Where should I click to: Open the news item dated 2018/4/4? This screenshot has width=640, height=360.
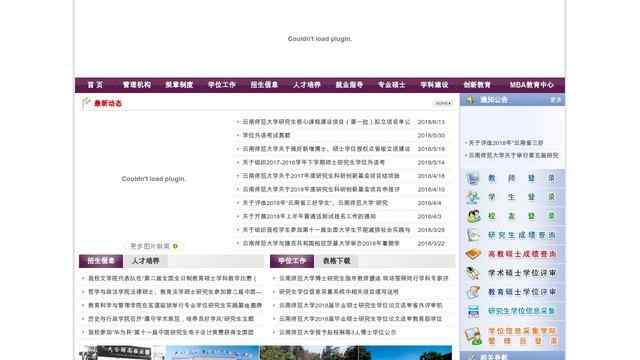315,202
